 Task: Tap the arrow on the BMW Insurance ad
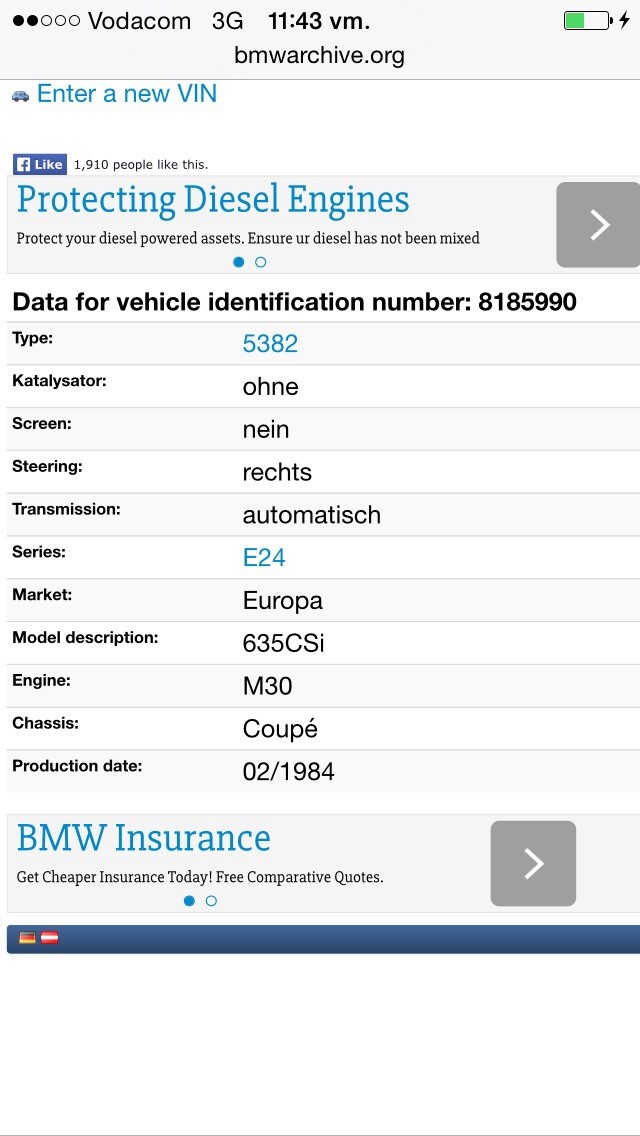coord(533,864)
